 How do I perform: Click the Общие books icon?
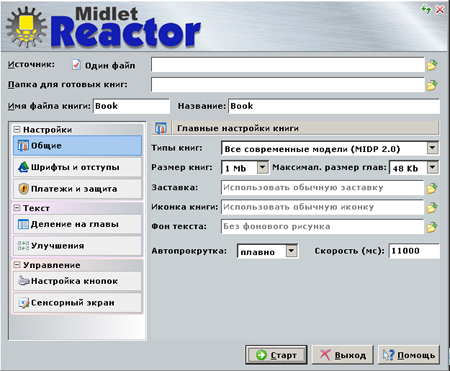click(23, 146)
